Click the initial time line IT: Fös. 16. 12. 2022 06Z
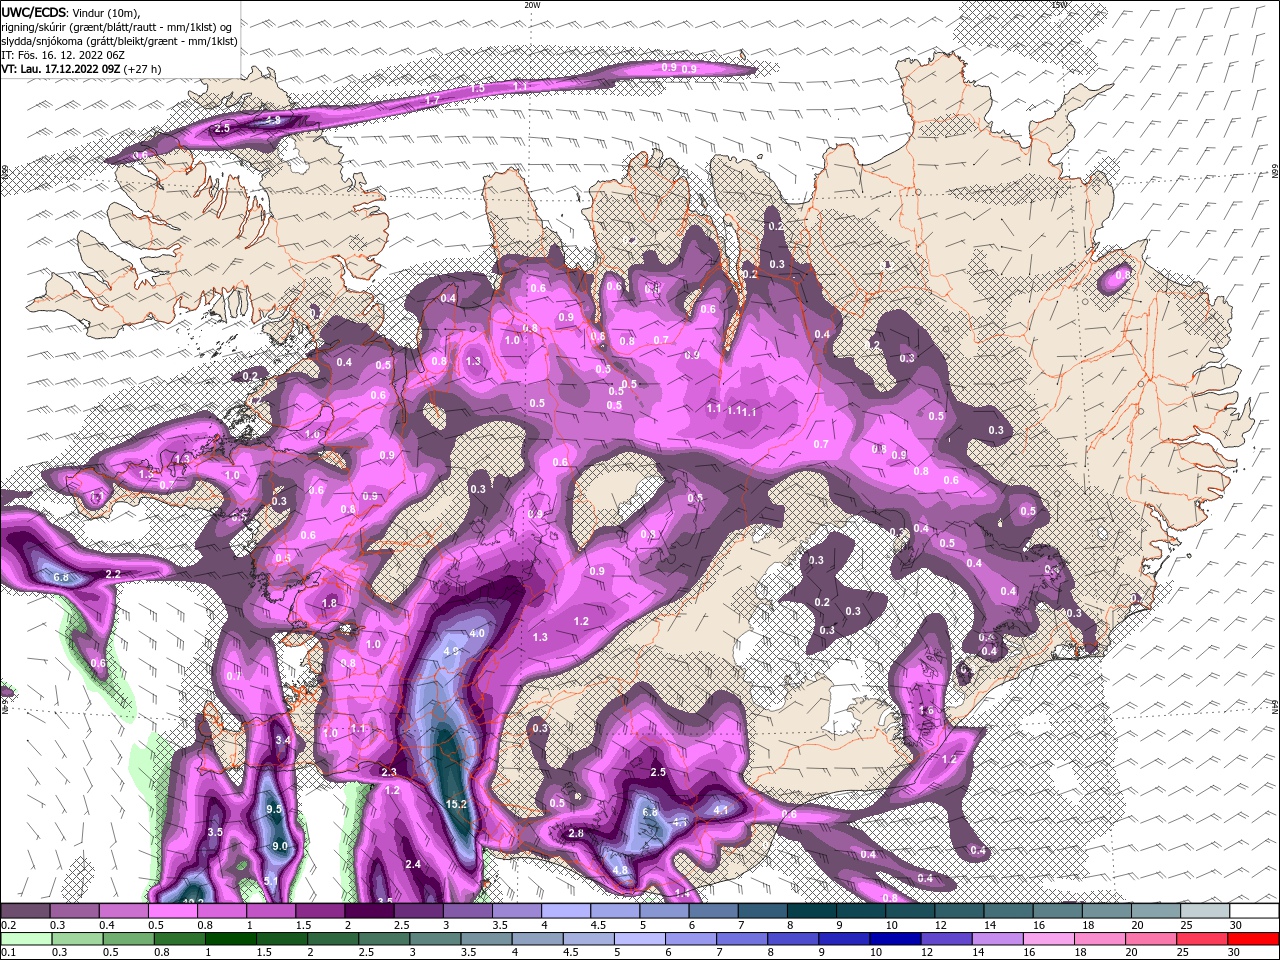The width and height of the screenshot is (1280, 960). pyautogui.click(x=63, y=55)
